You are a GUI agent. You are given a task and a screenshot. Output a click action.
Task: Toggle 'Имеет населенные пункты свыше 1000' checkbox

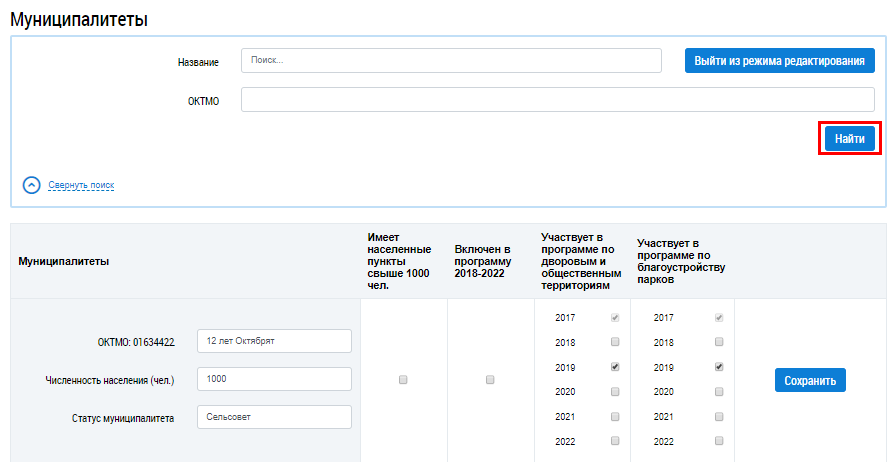coord(403,380)
